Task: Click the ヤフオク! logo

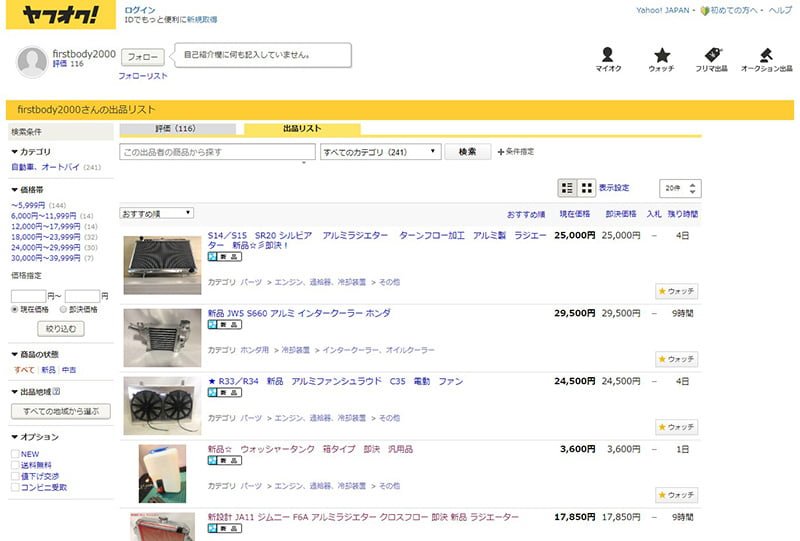Action: [x=61, y=15]
